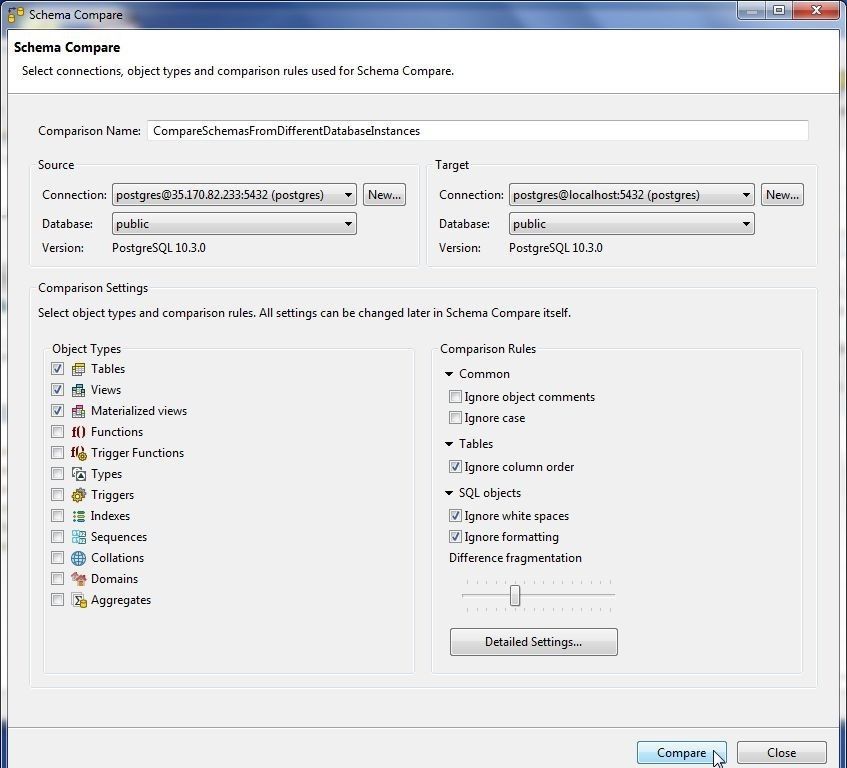847x768 pixels.
Task: Check the Collations checkbox
Action: [x=57, y=558]
